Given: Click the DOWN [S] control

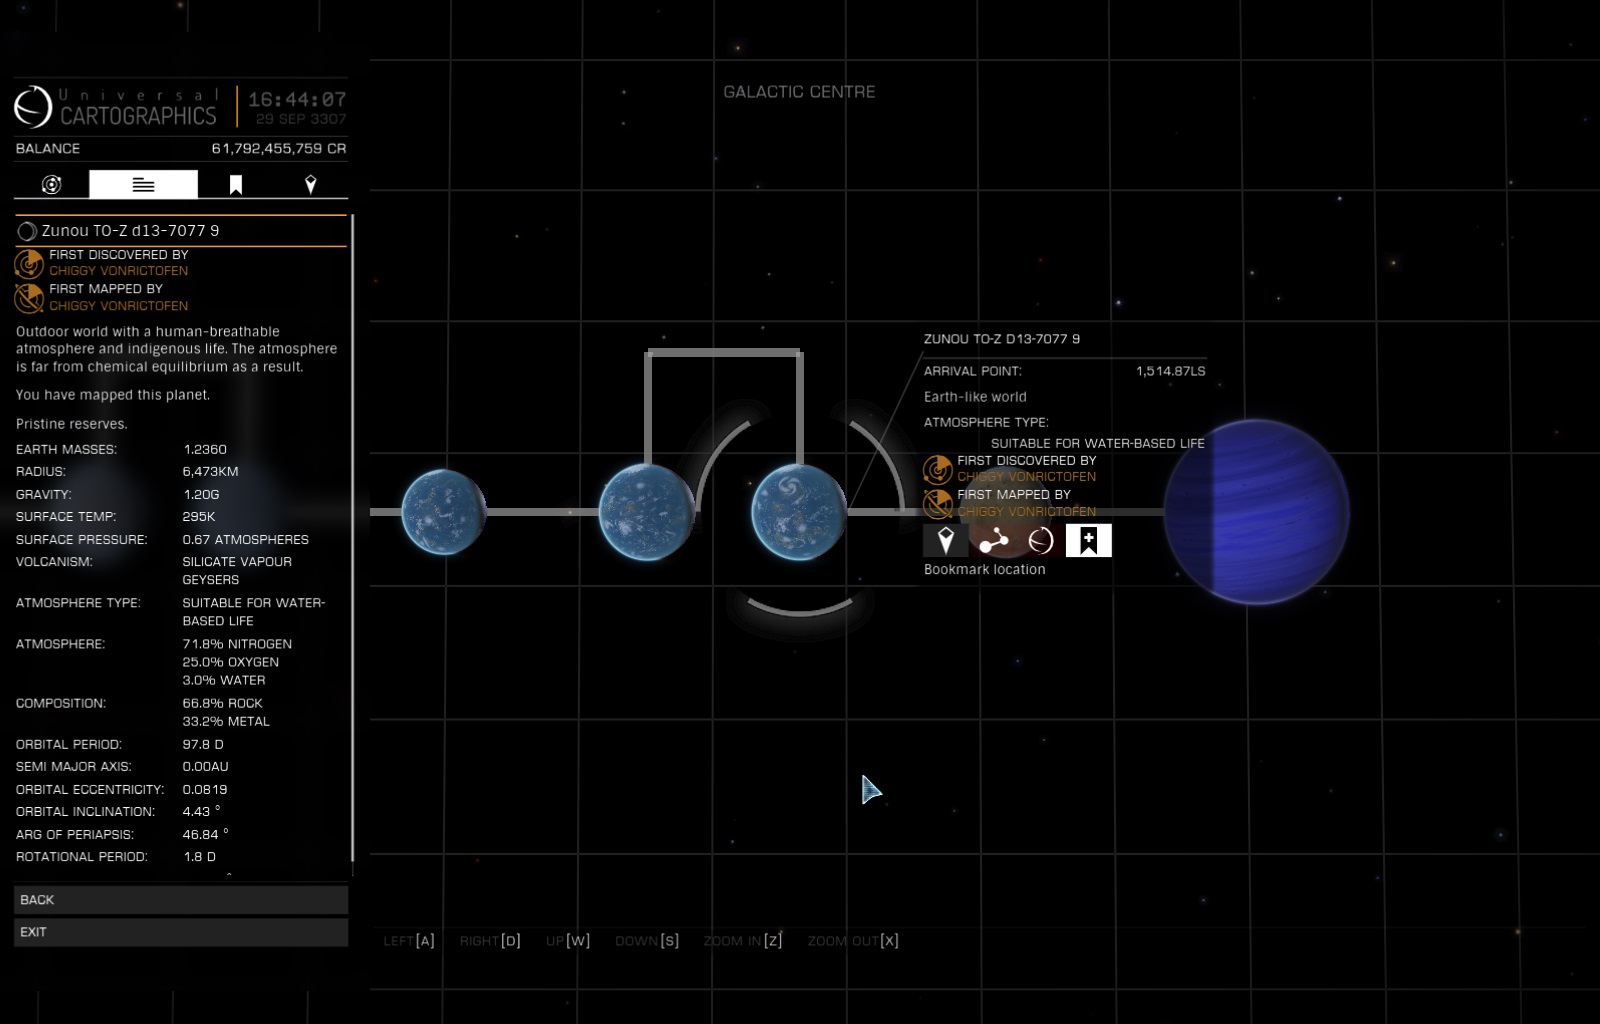Looking at the screenshot, I should (647, 941).
